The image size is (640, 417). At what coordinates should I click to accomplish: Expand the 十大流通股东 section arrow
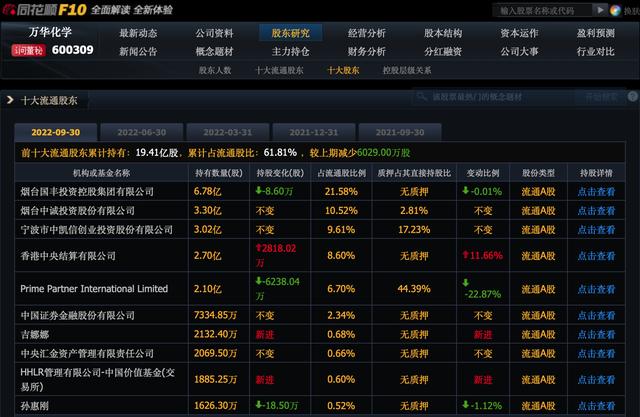click(x=10, y=100)
